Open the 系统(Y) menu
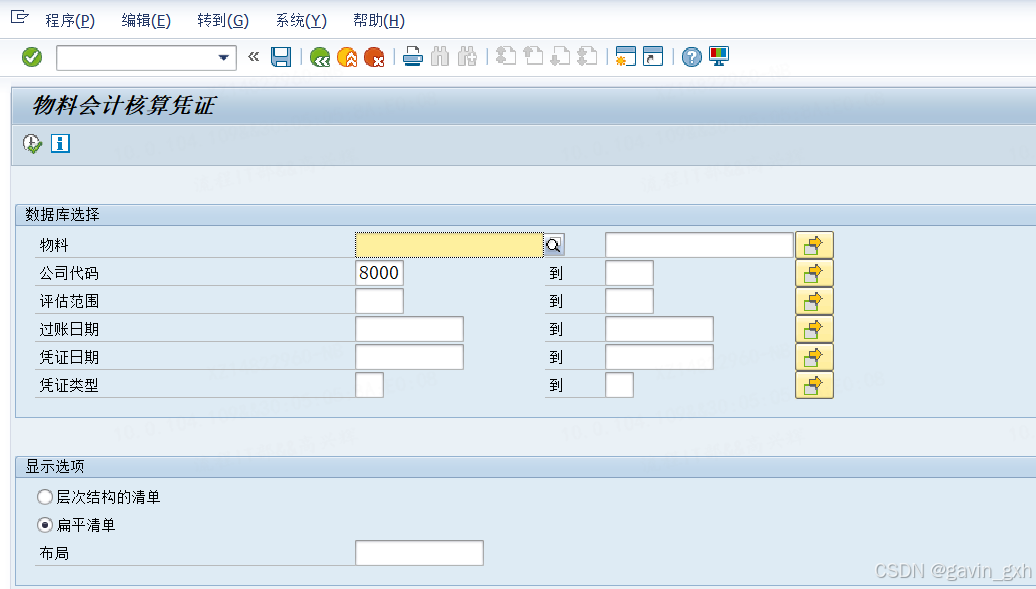 301,20
